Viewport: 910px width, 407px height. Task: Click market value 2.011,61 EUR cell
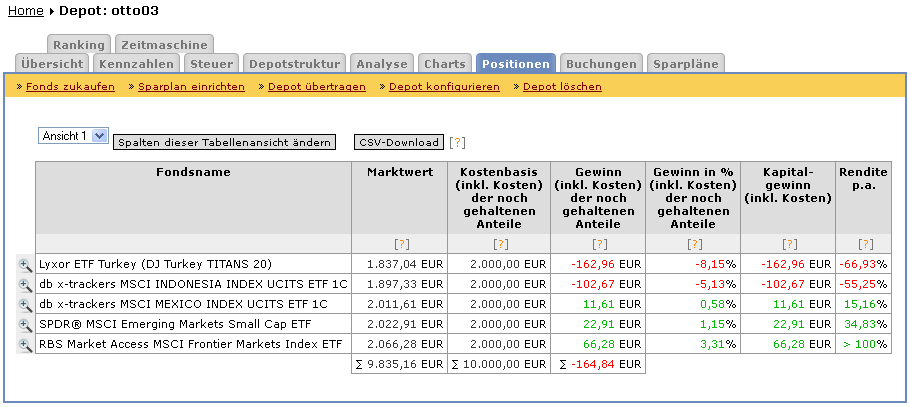click(399, 304)
